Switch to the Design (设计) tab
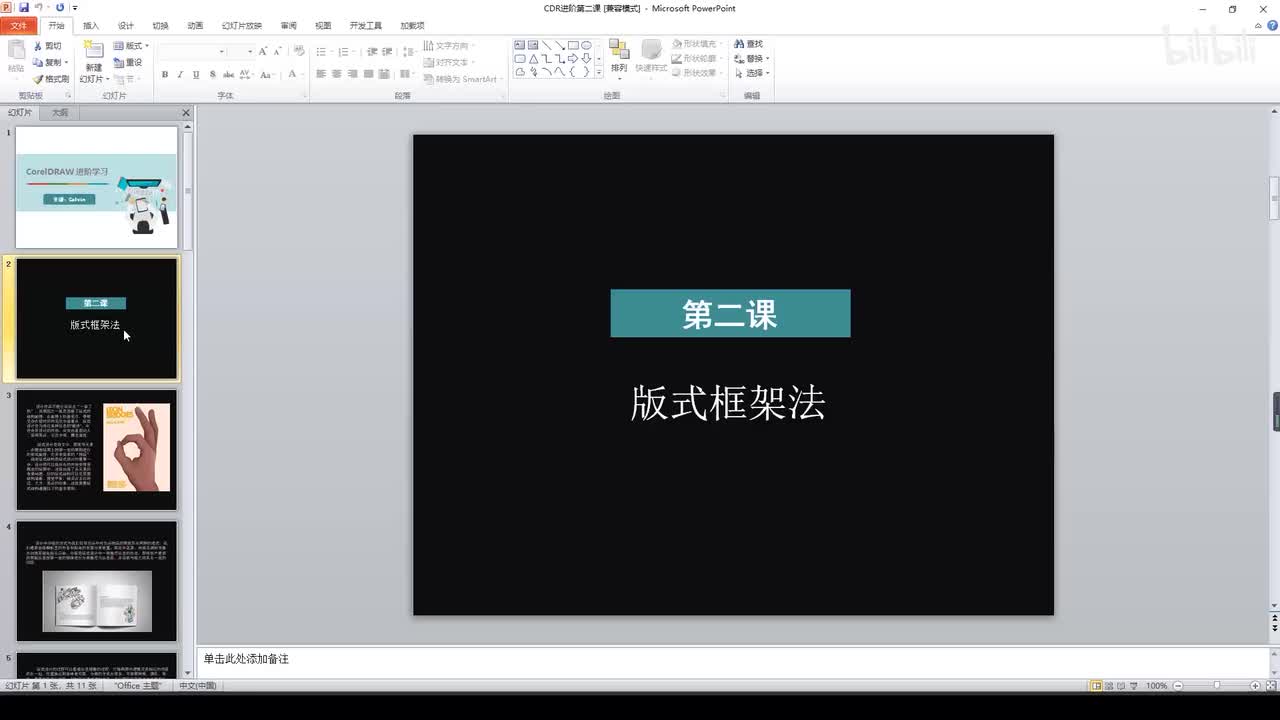 (126, 26)
